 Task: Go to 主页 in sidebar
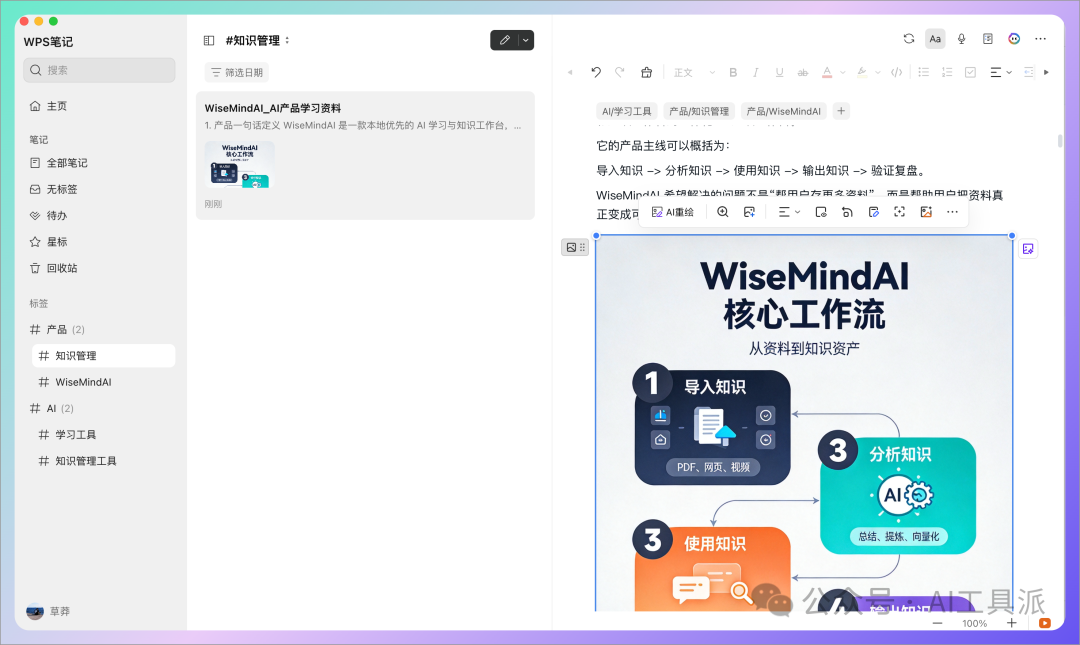point(56,106)
